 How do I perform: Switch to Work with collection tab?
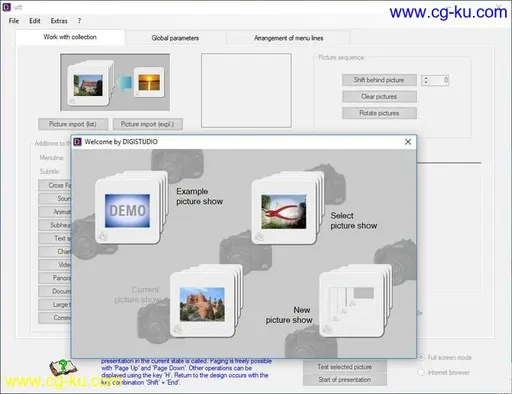coord(70,37)
